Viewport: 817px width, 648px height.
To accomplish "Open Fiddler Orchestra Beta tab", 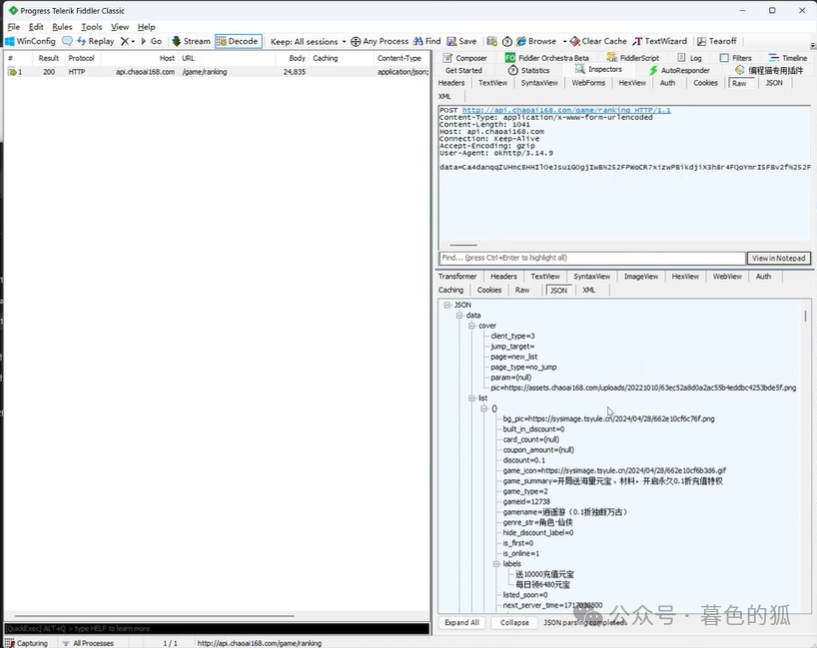I will [x=547, y=58].
